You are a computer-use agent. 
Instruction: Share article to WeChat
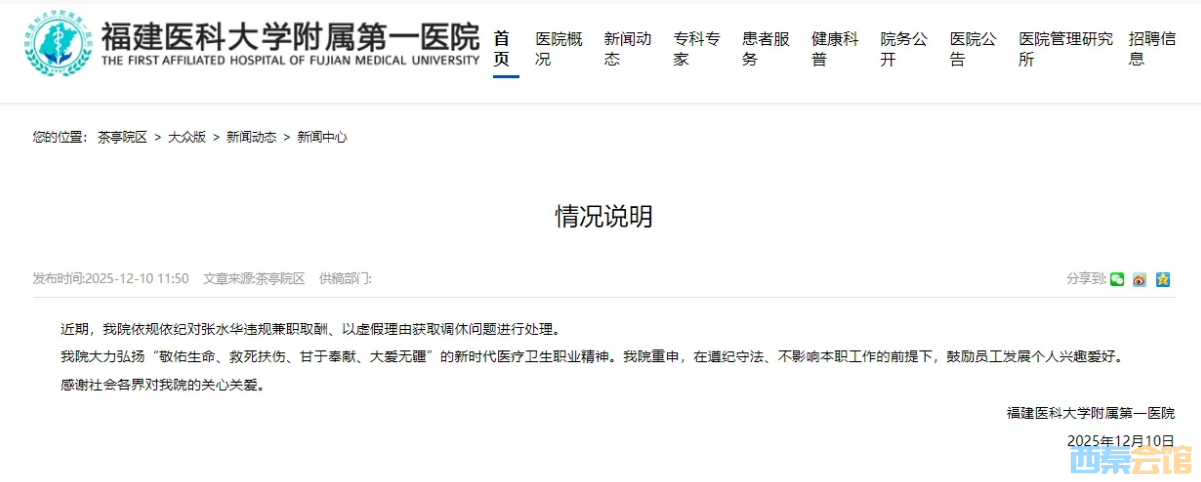pyautogui.click(x=1117, y=279)
